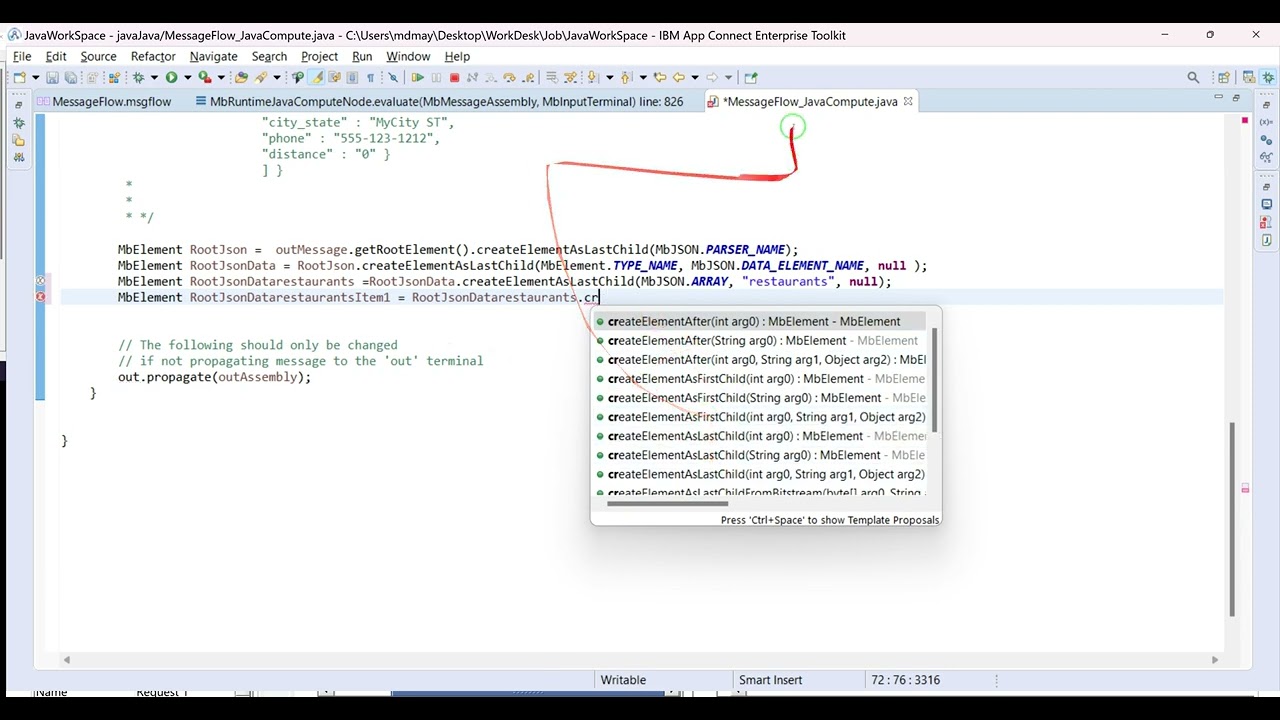Click the Writable status bar field
This screenshot has width=1280, height=720.
pyautogui.click(x=623, y=680)
